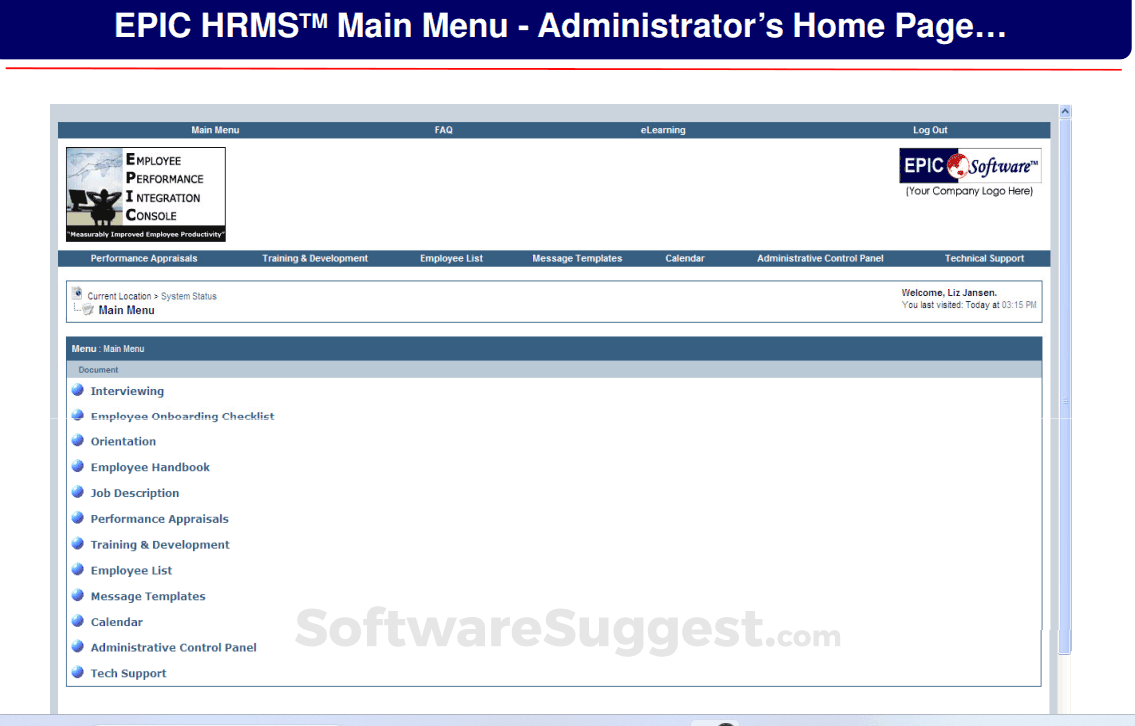This screenshot has width=1135, height=726.
Task: Click the bullet icon next to Calendar in list
Action: click(x=78, y=621)
